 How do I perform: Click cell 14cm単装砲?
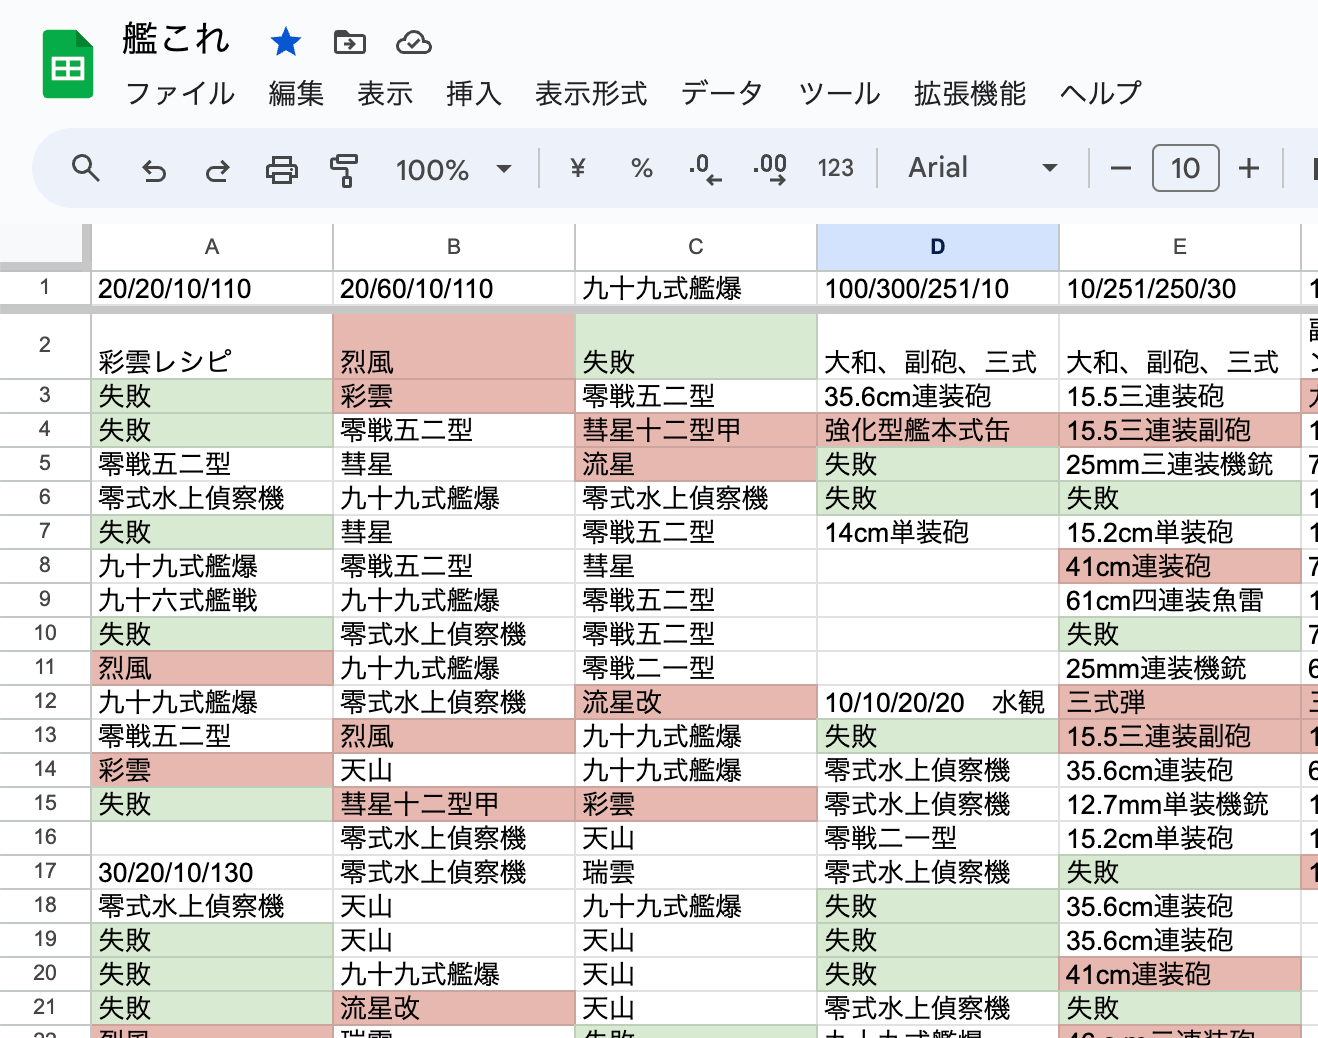point(938,532)
